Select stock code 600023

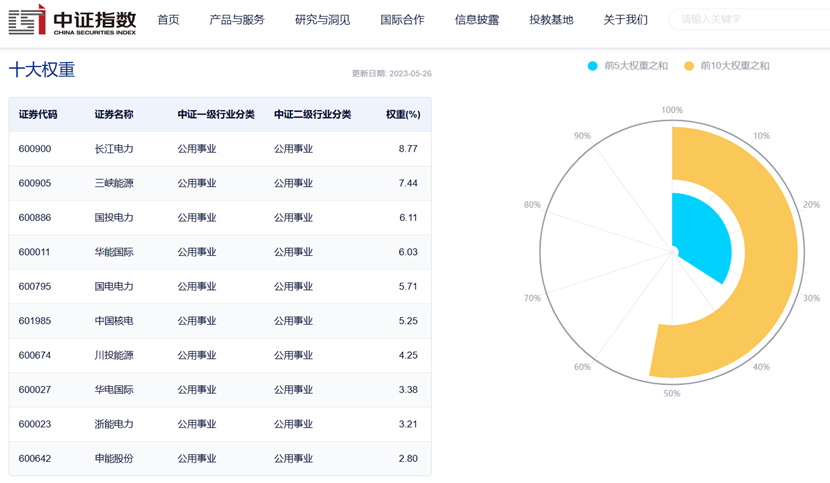click(x=35, y=424)
